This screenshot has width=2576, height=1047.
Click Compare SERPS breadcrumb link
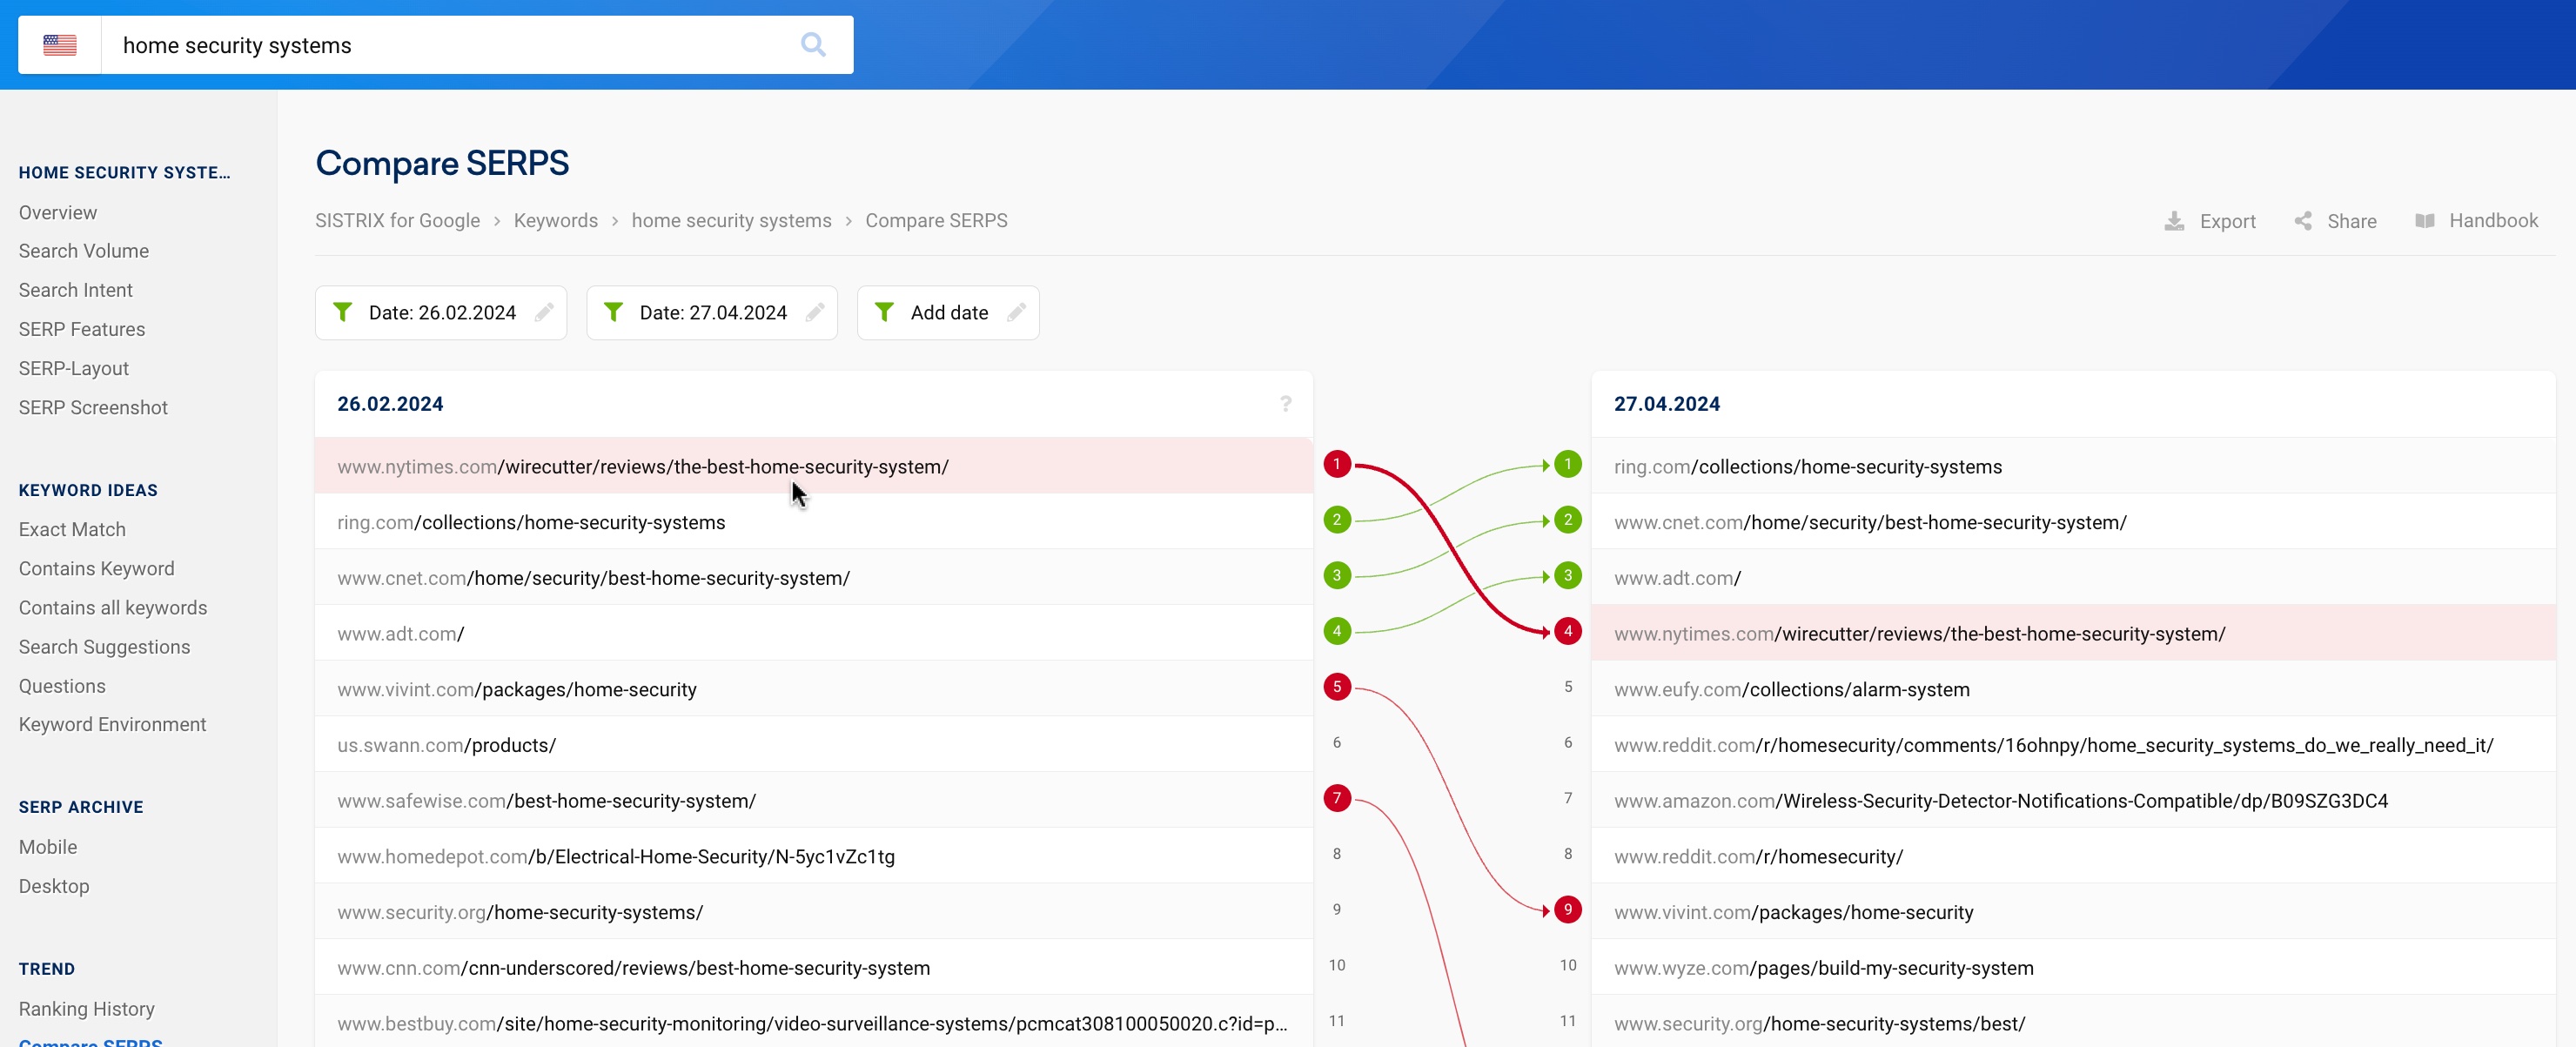[x=937, y=221]
